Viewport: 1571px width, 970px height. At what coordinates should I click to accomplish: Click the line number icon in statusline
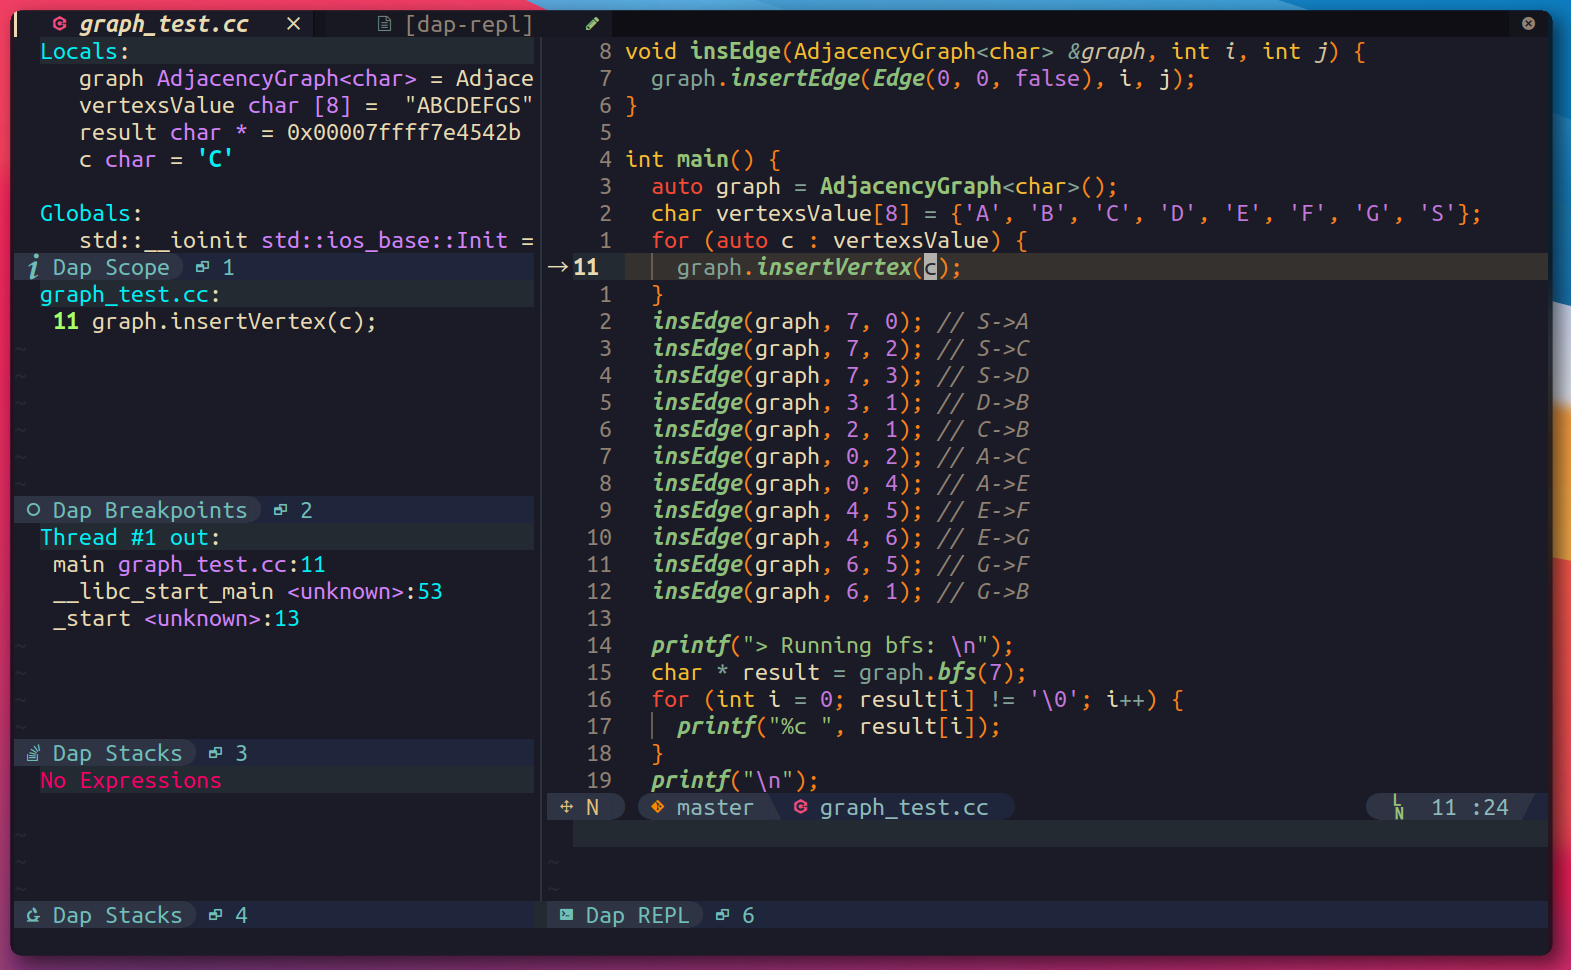1398,807
